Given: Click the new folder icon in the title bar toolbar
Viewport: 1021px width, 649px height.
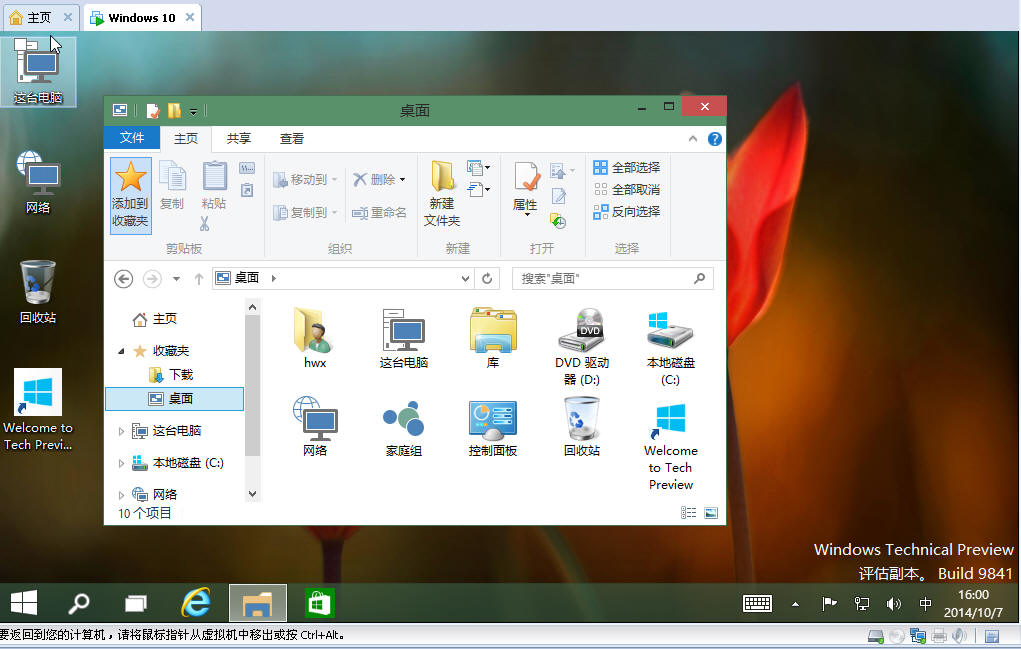Looking at the screenshot, I should 174,111.
